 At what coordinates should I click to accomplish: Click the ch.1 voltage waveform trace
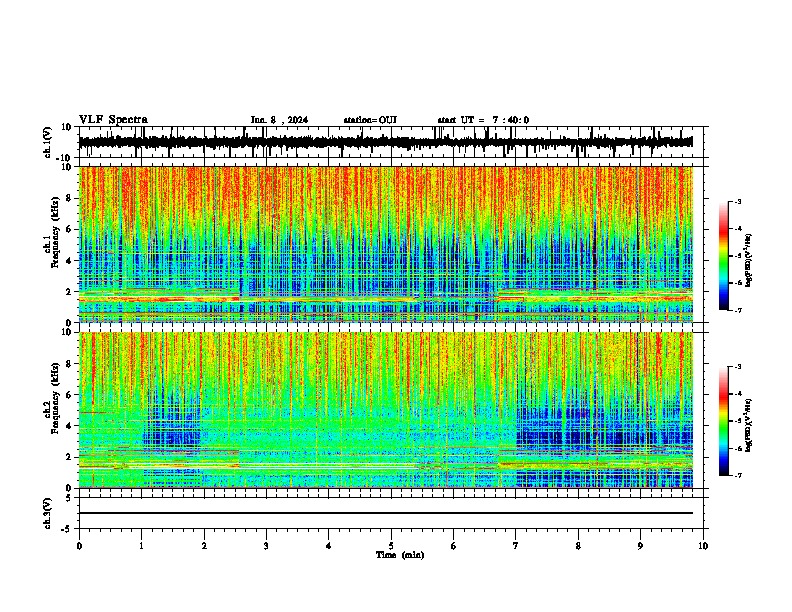[x=386, y=142]
